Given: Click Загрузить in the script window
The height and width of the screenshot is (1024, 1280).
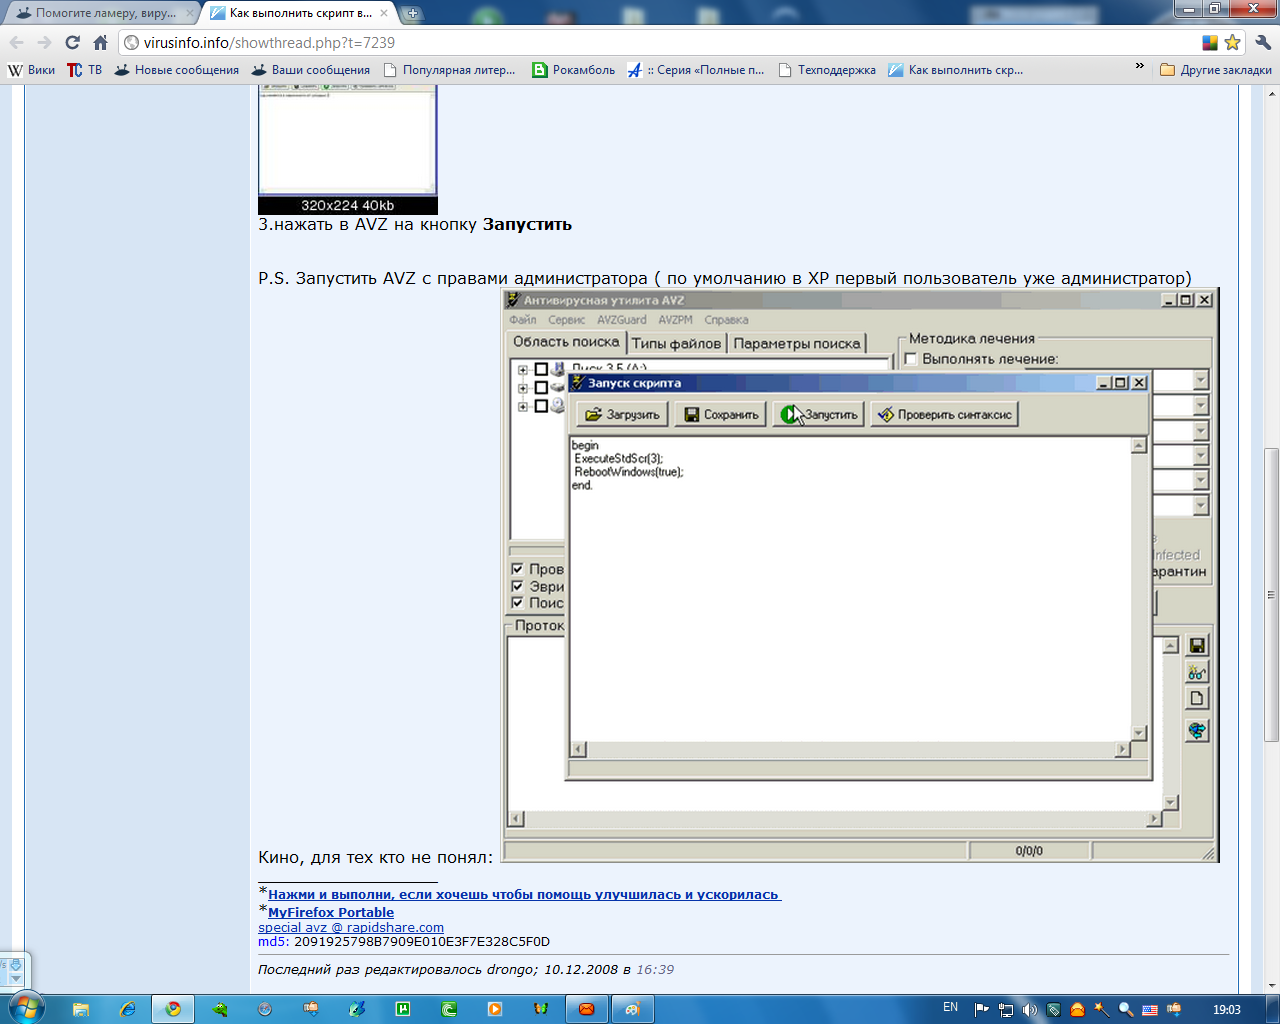Looking at the screenshot, I should (622, 414).
